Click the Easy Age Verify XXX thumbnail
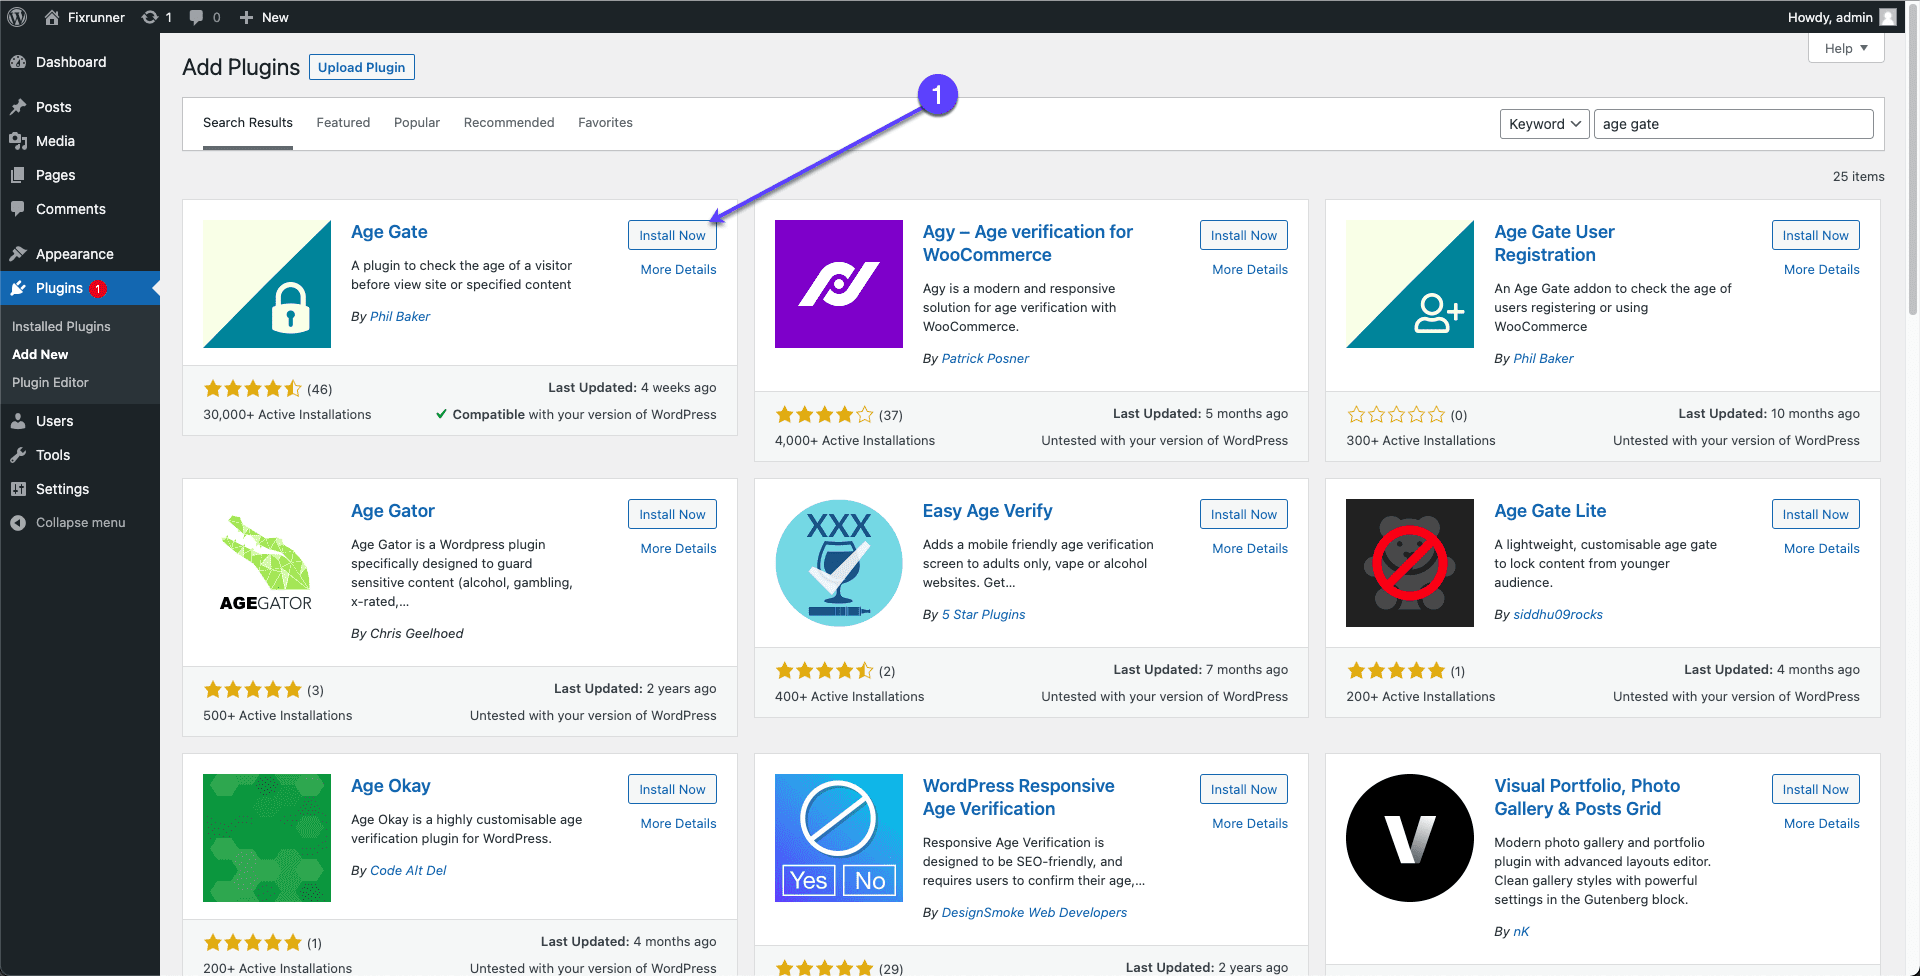 coord(839,563)
